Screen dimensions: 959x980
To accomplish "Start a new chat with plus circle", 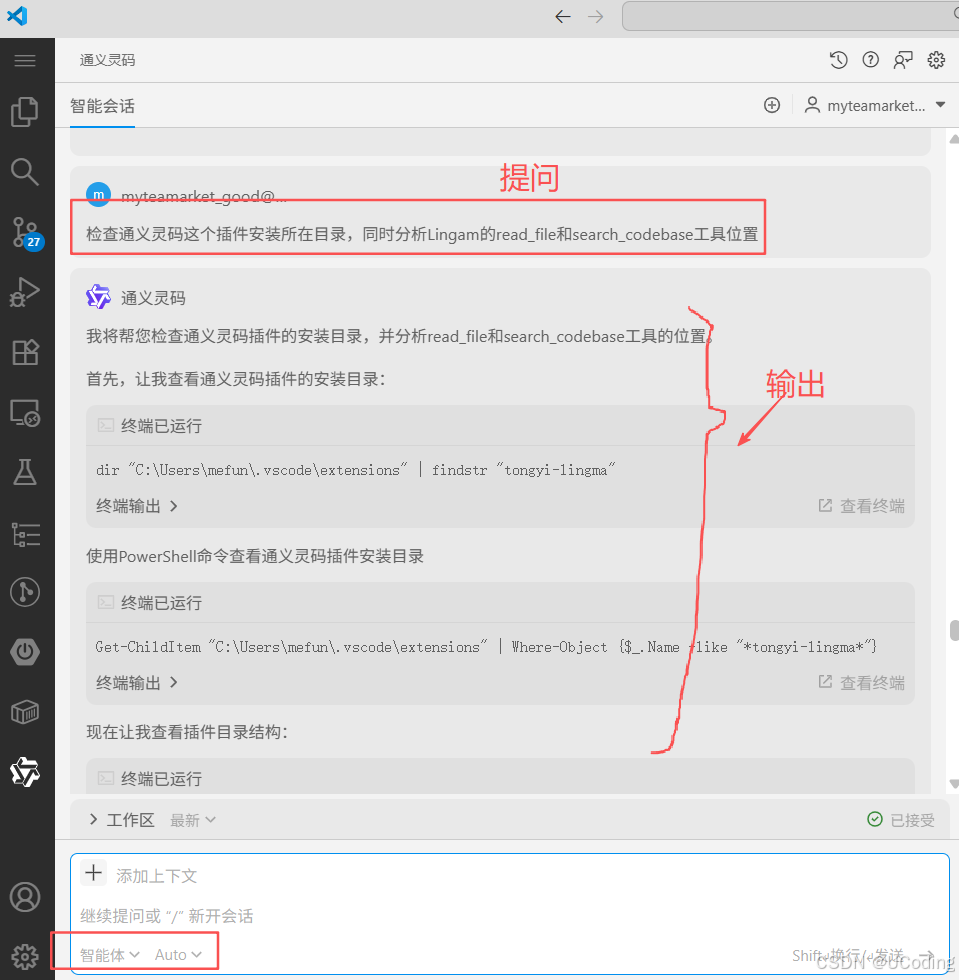I will 772,105.
